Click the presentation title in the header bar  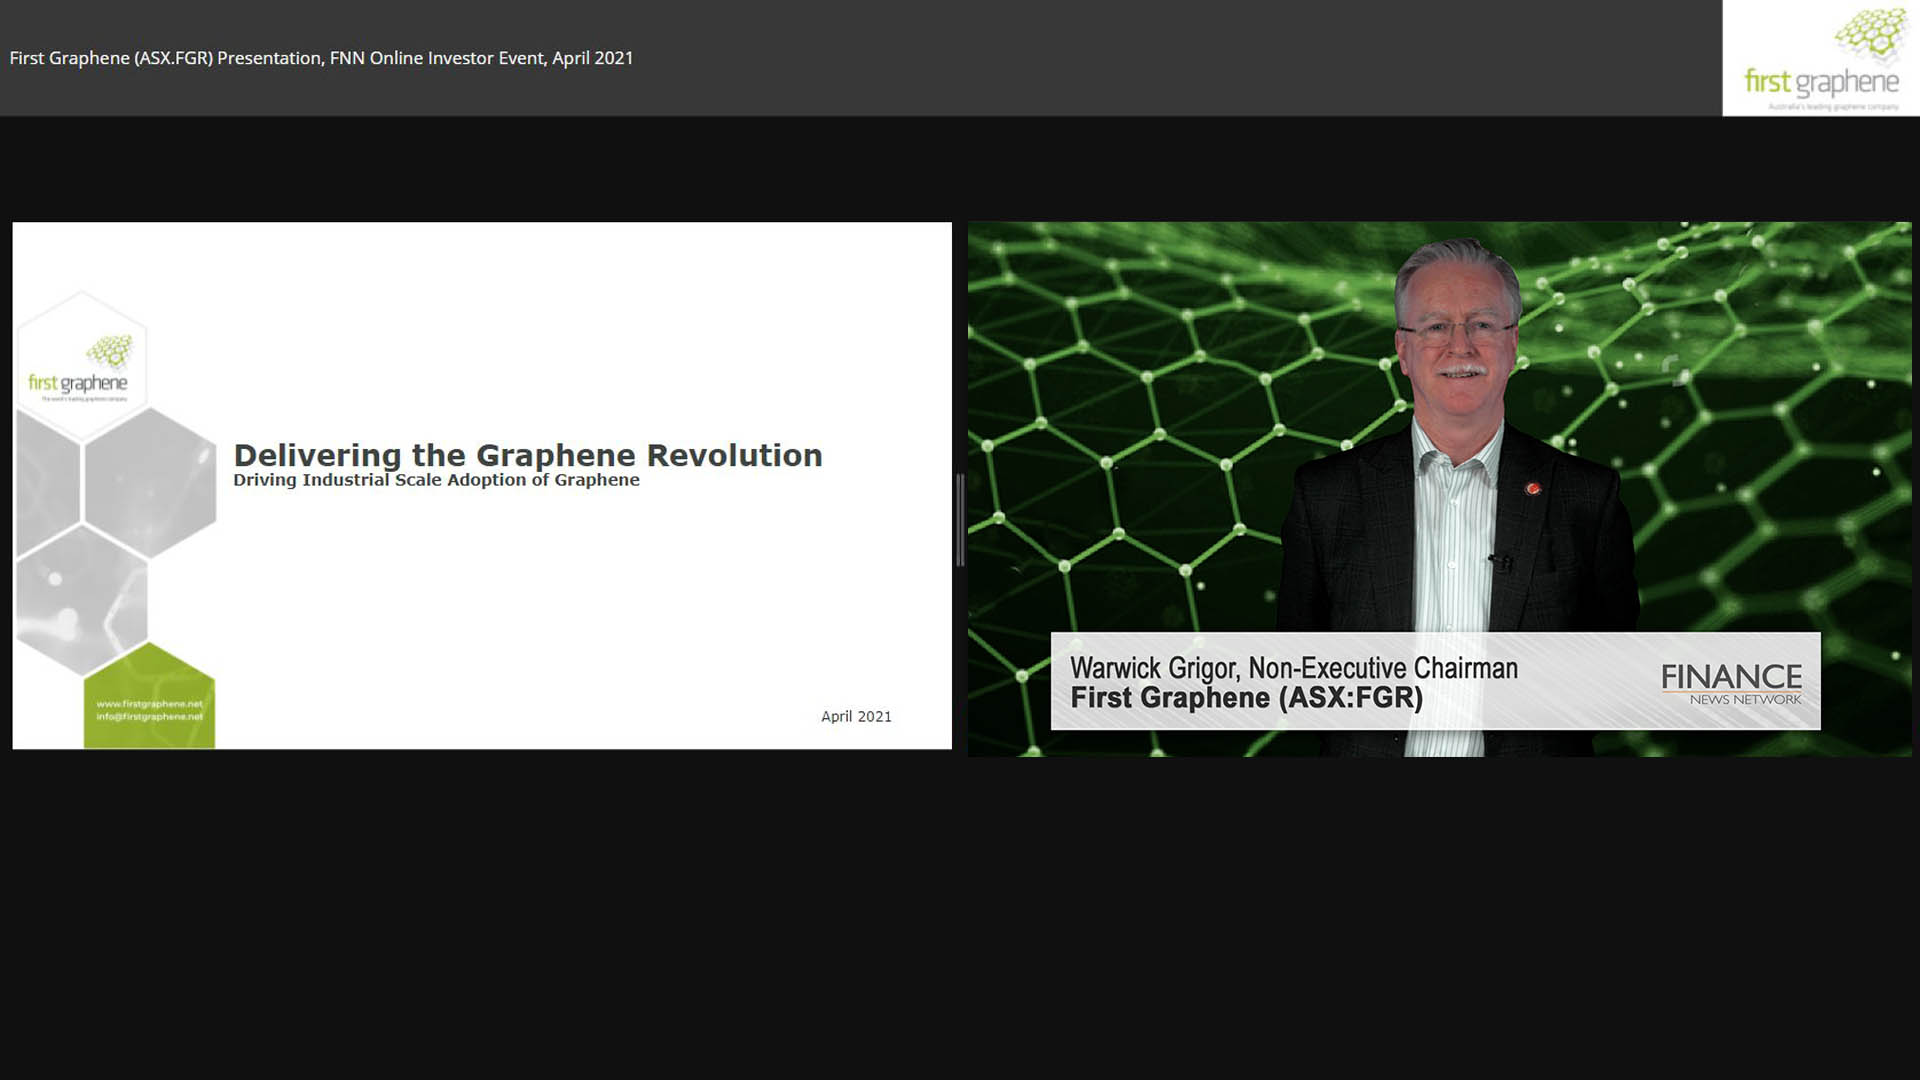tap(321, 58)
